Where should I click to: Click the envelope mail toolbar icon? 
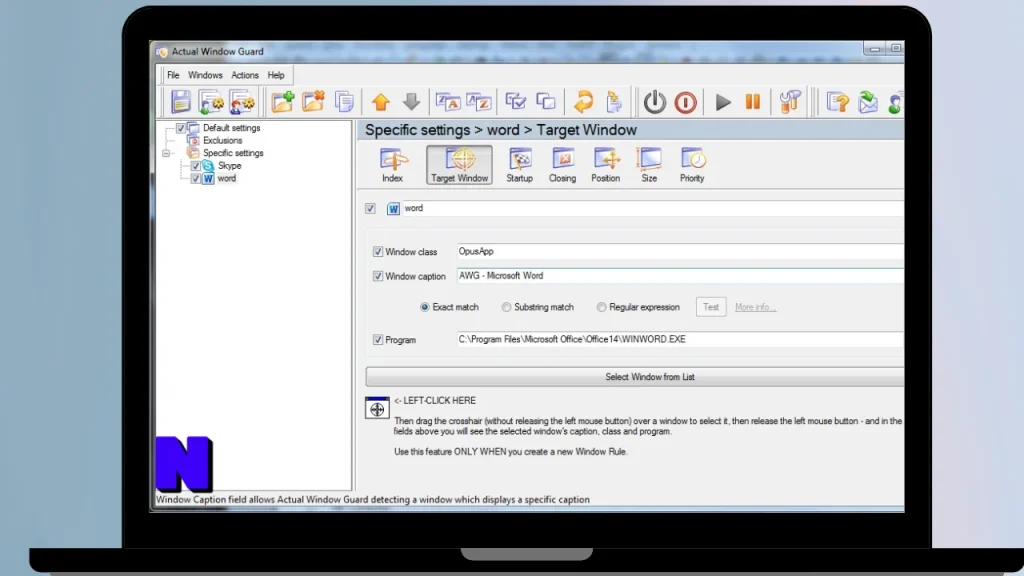click(868, 102)
